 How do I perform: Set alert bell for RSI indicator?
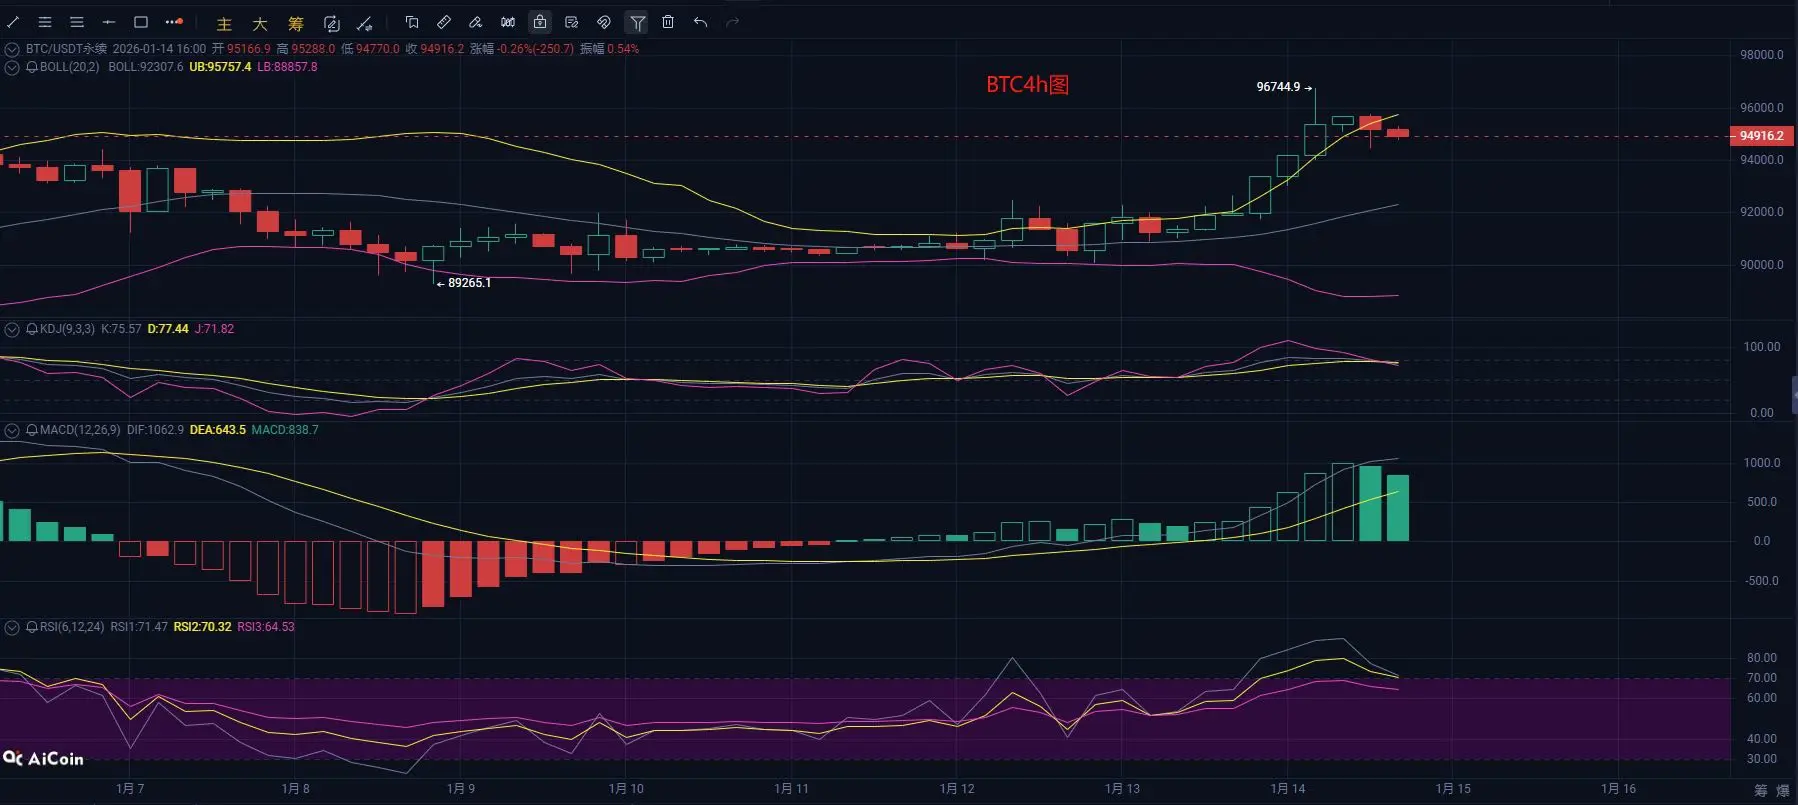[32, 627]
